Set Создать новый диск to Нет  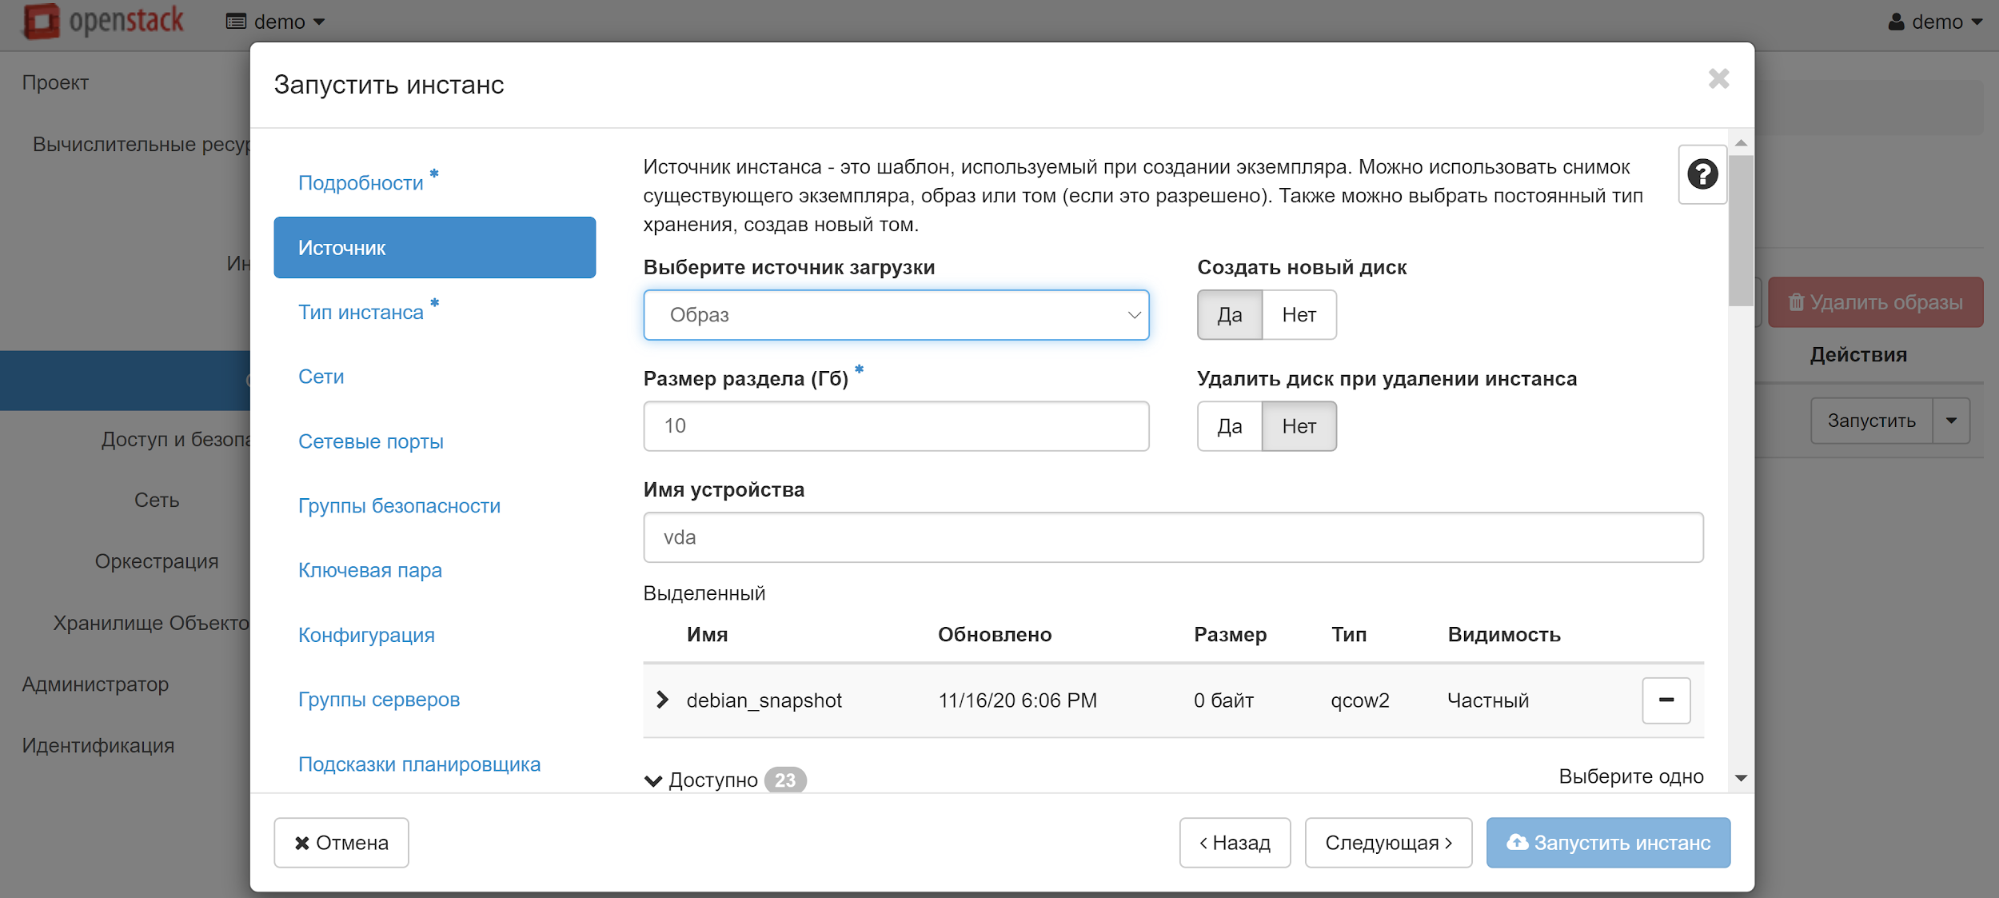(1299, 315)
